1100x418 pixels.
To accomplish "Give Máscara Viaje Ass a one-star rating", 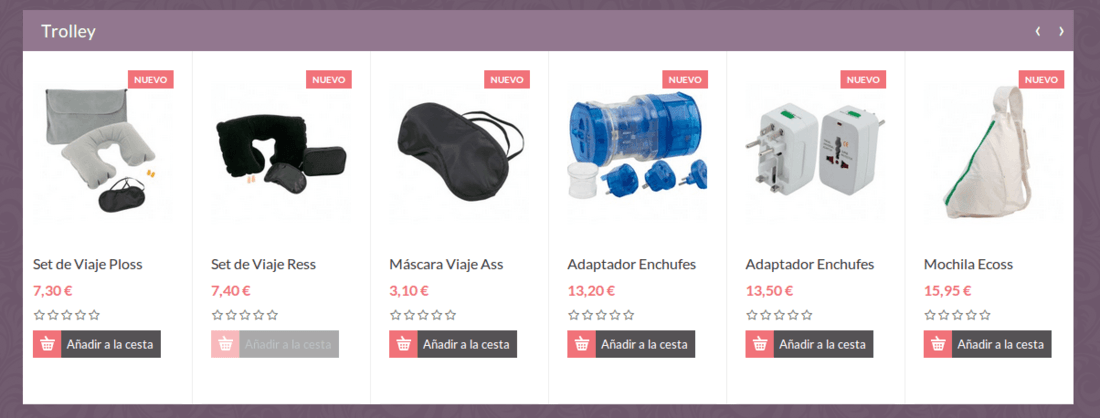I will [395, 315].
